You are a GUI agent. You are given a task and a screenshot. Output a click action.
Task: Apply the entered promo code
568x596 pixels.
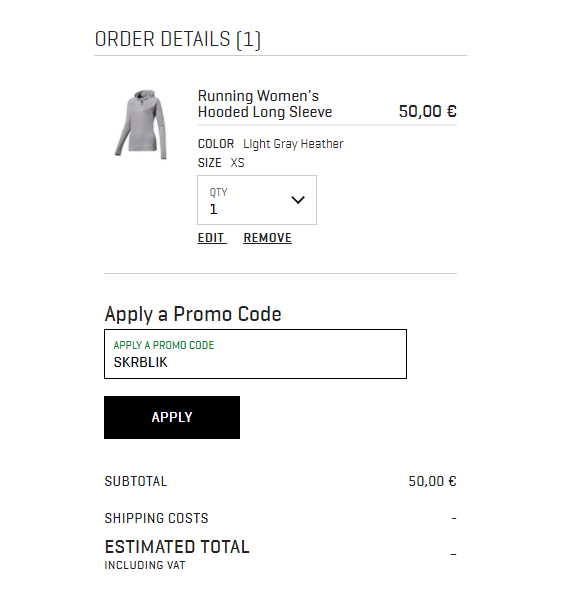tap(172, 417)
